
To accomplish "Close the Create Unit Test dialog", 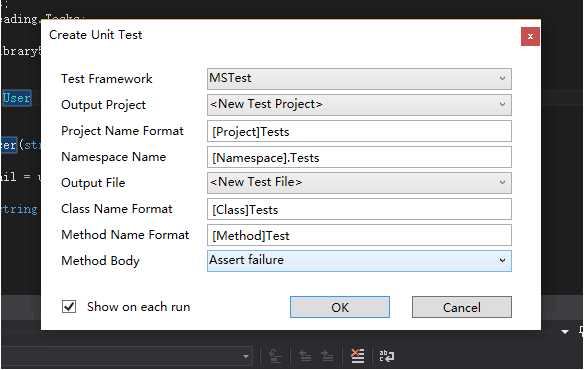I will tap(530, 37).
